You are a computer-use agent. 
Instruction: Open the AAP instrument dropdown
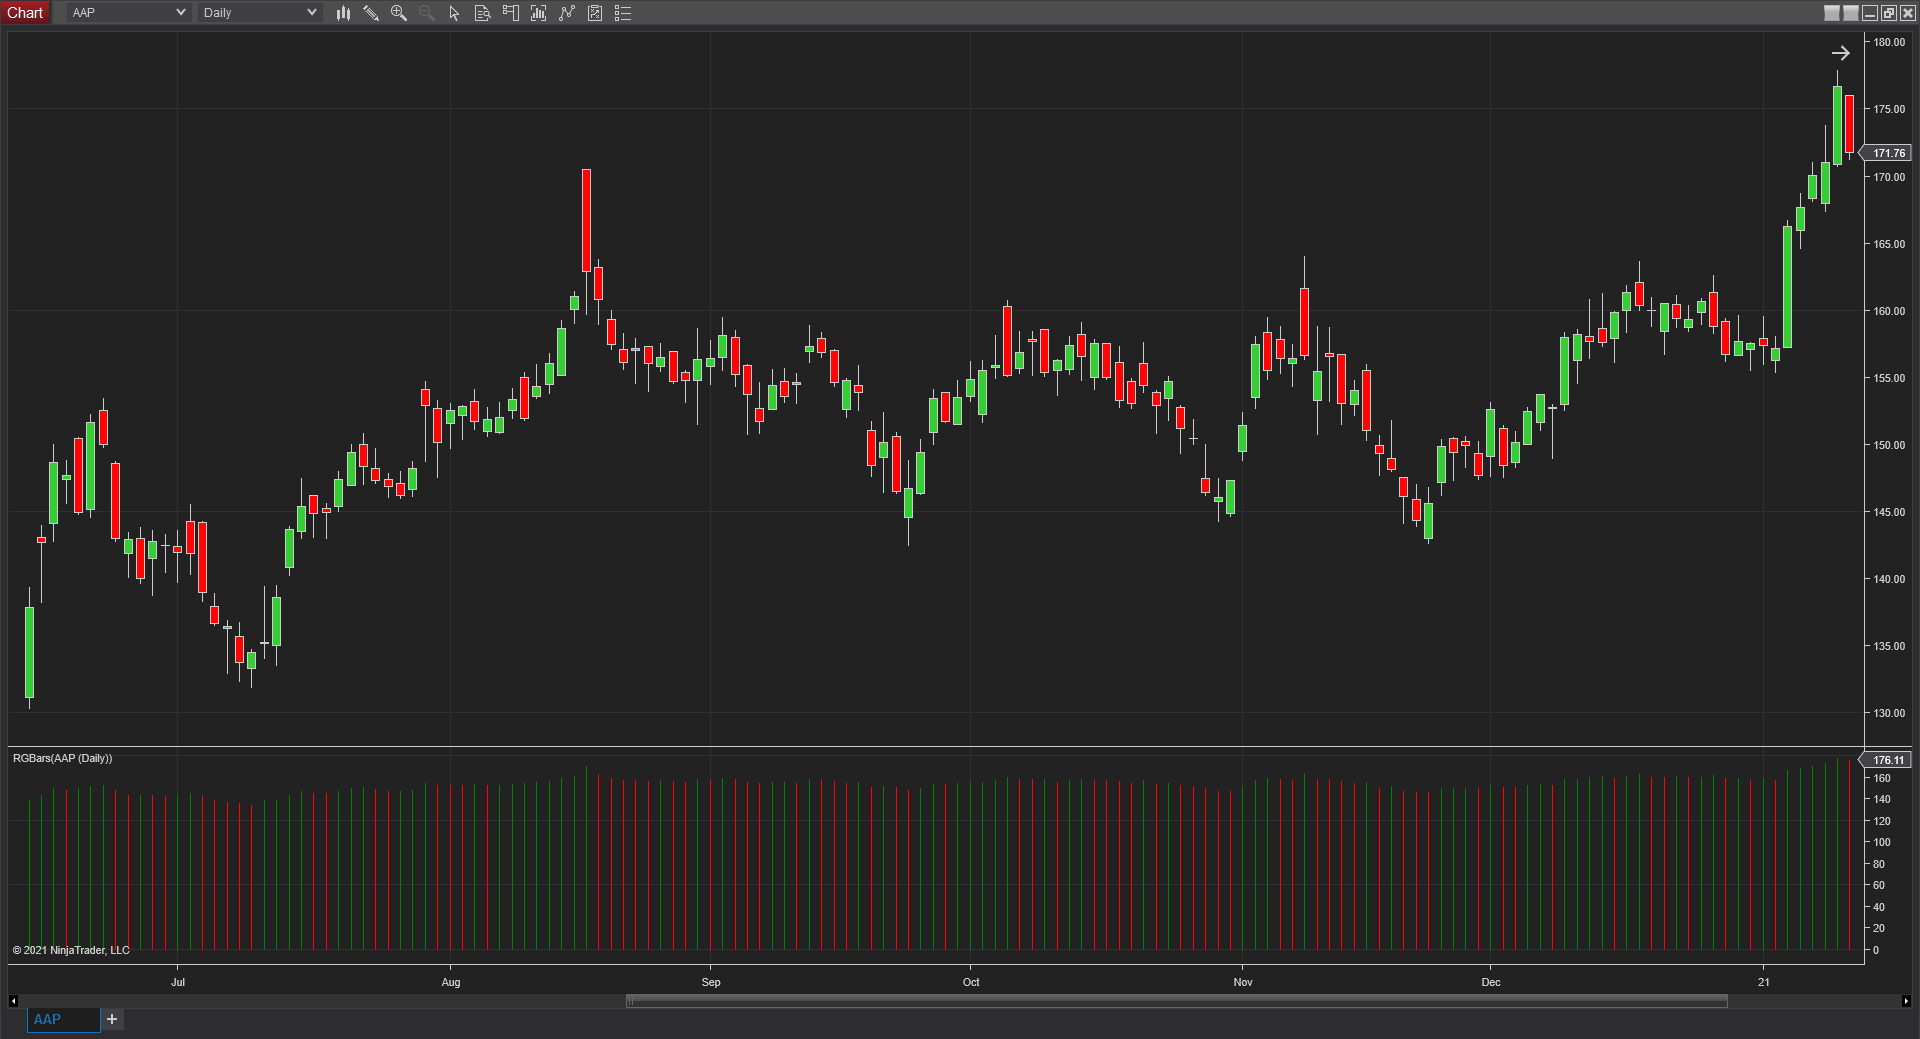128,13
